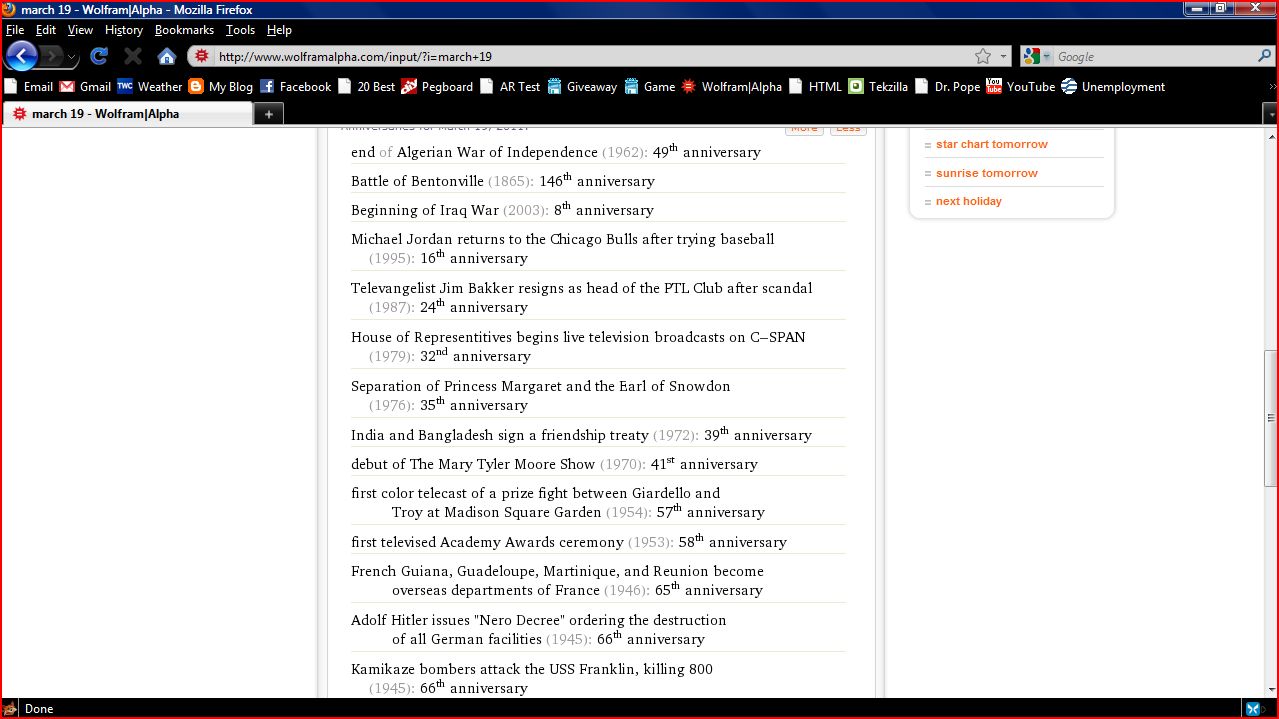
Task: Open the YouTube bookmark
Action: pyautogui.click(x=1020, y=87)
